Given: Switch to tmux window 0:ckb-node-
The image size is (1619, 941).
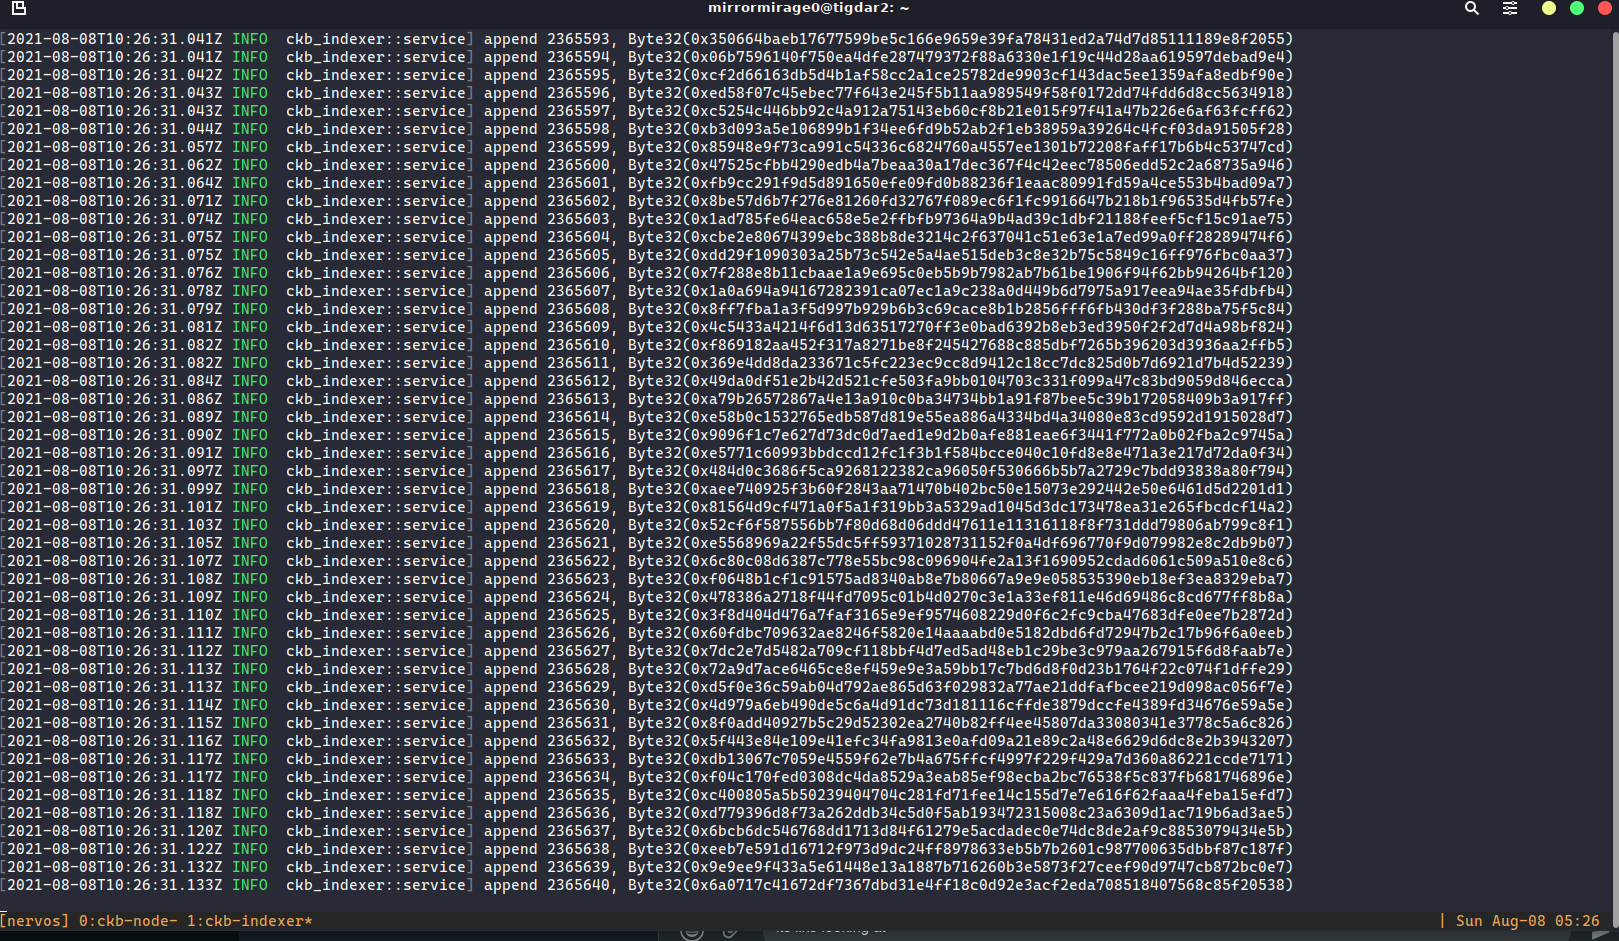Looking at the screenshot, I should [x=128, y=920].
